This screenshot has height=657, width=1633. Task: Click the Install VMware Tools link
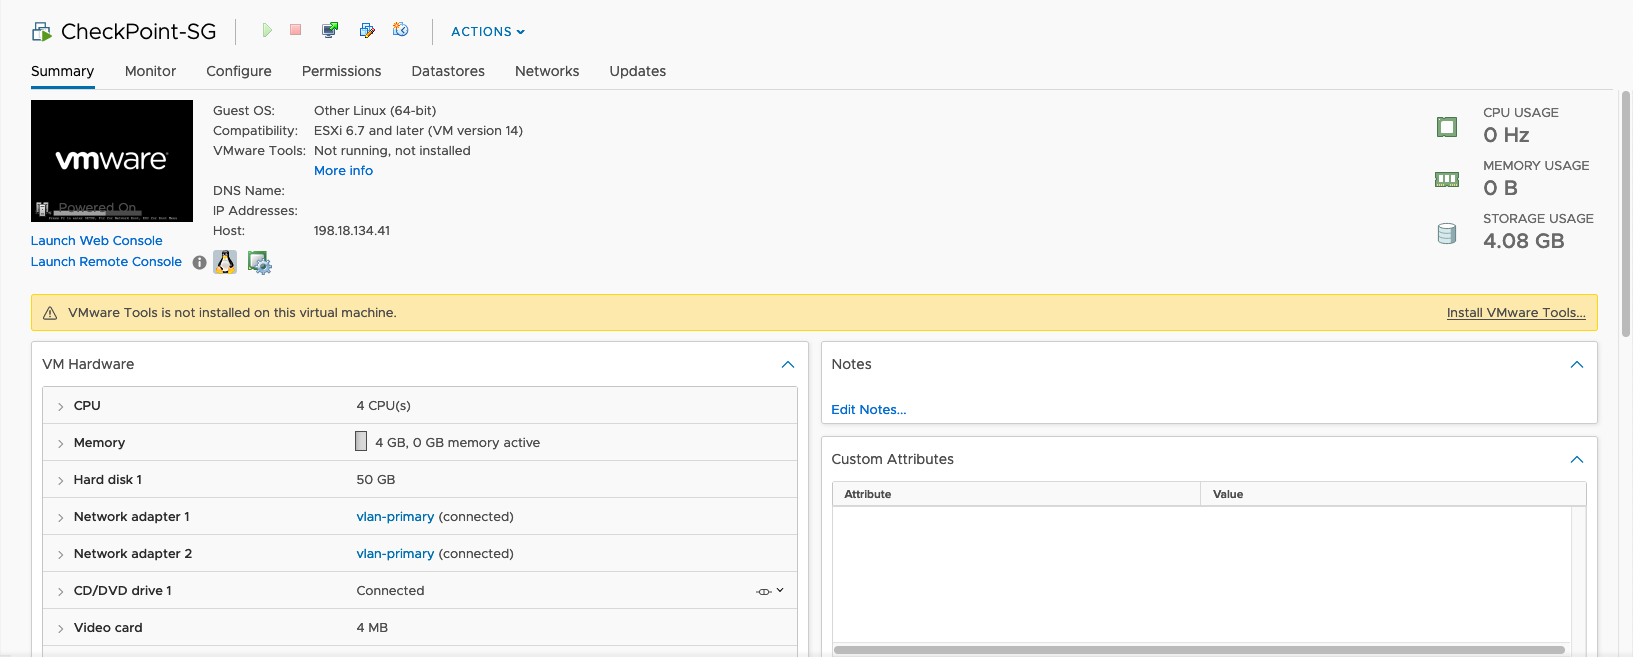coord(1515,313)
